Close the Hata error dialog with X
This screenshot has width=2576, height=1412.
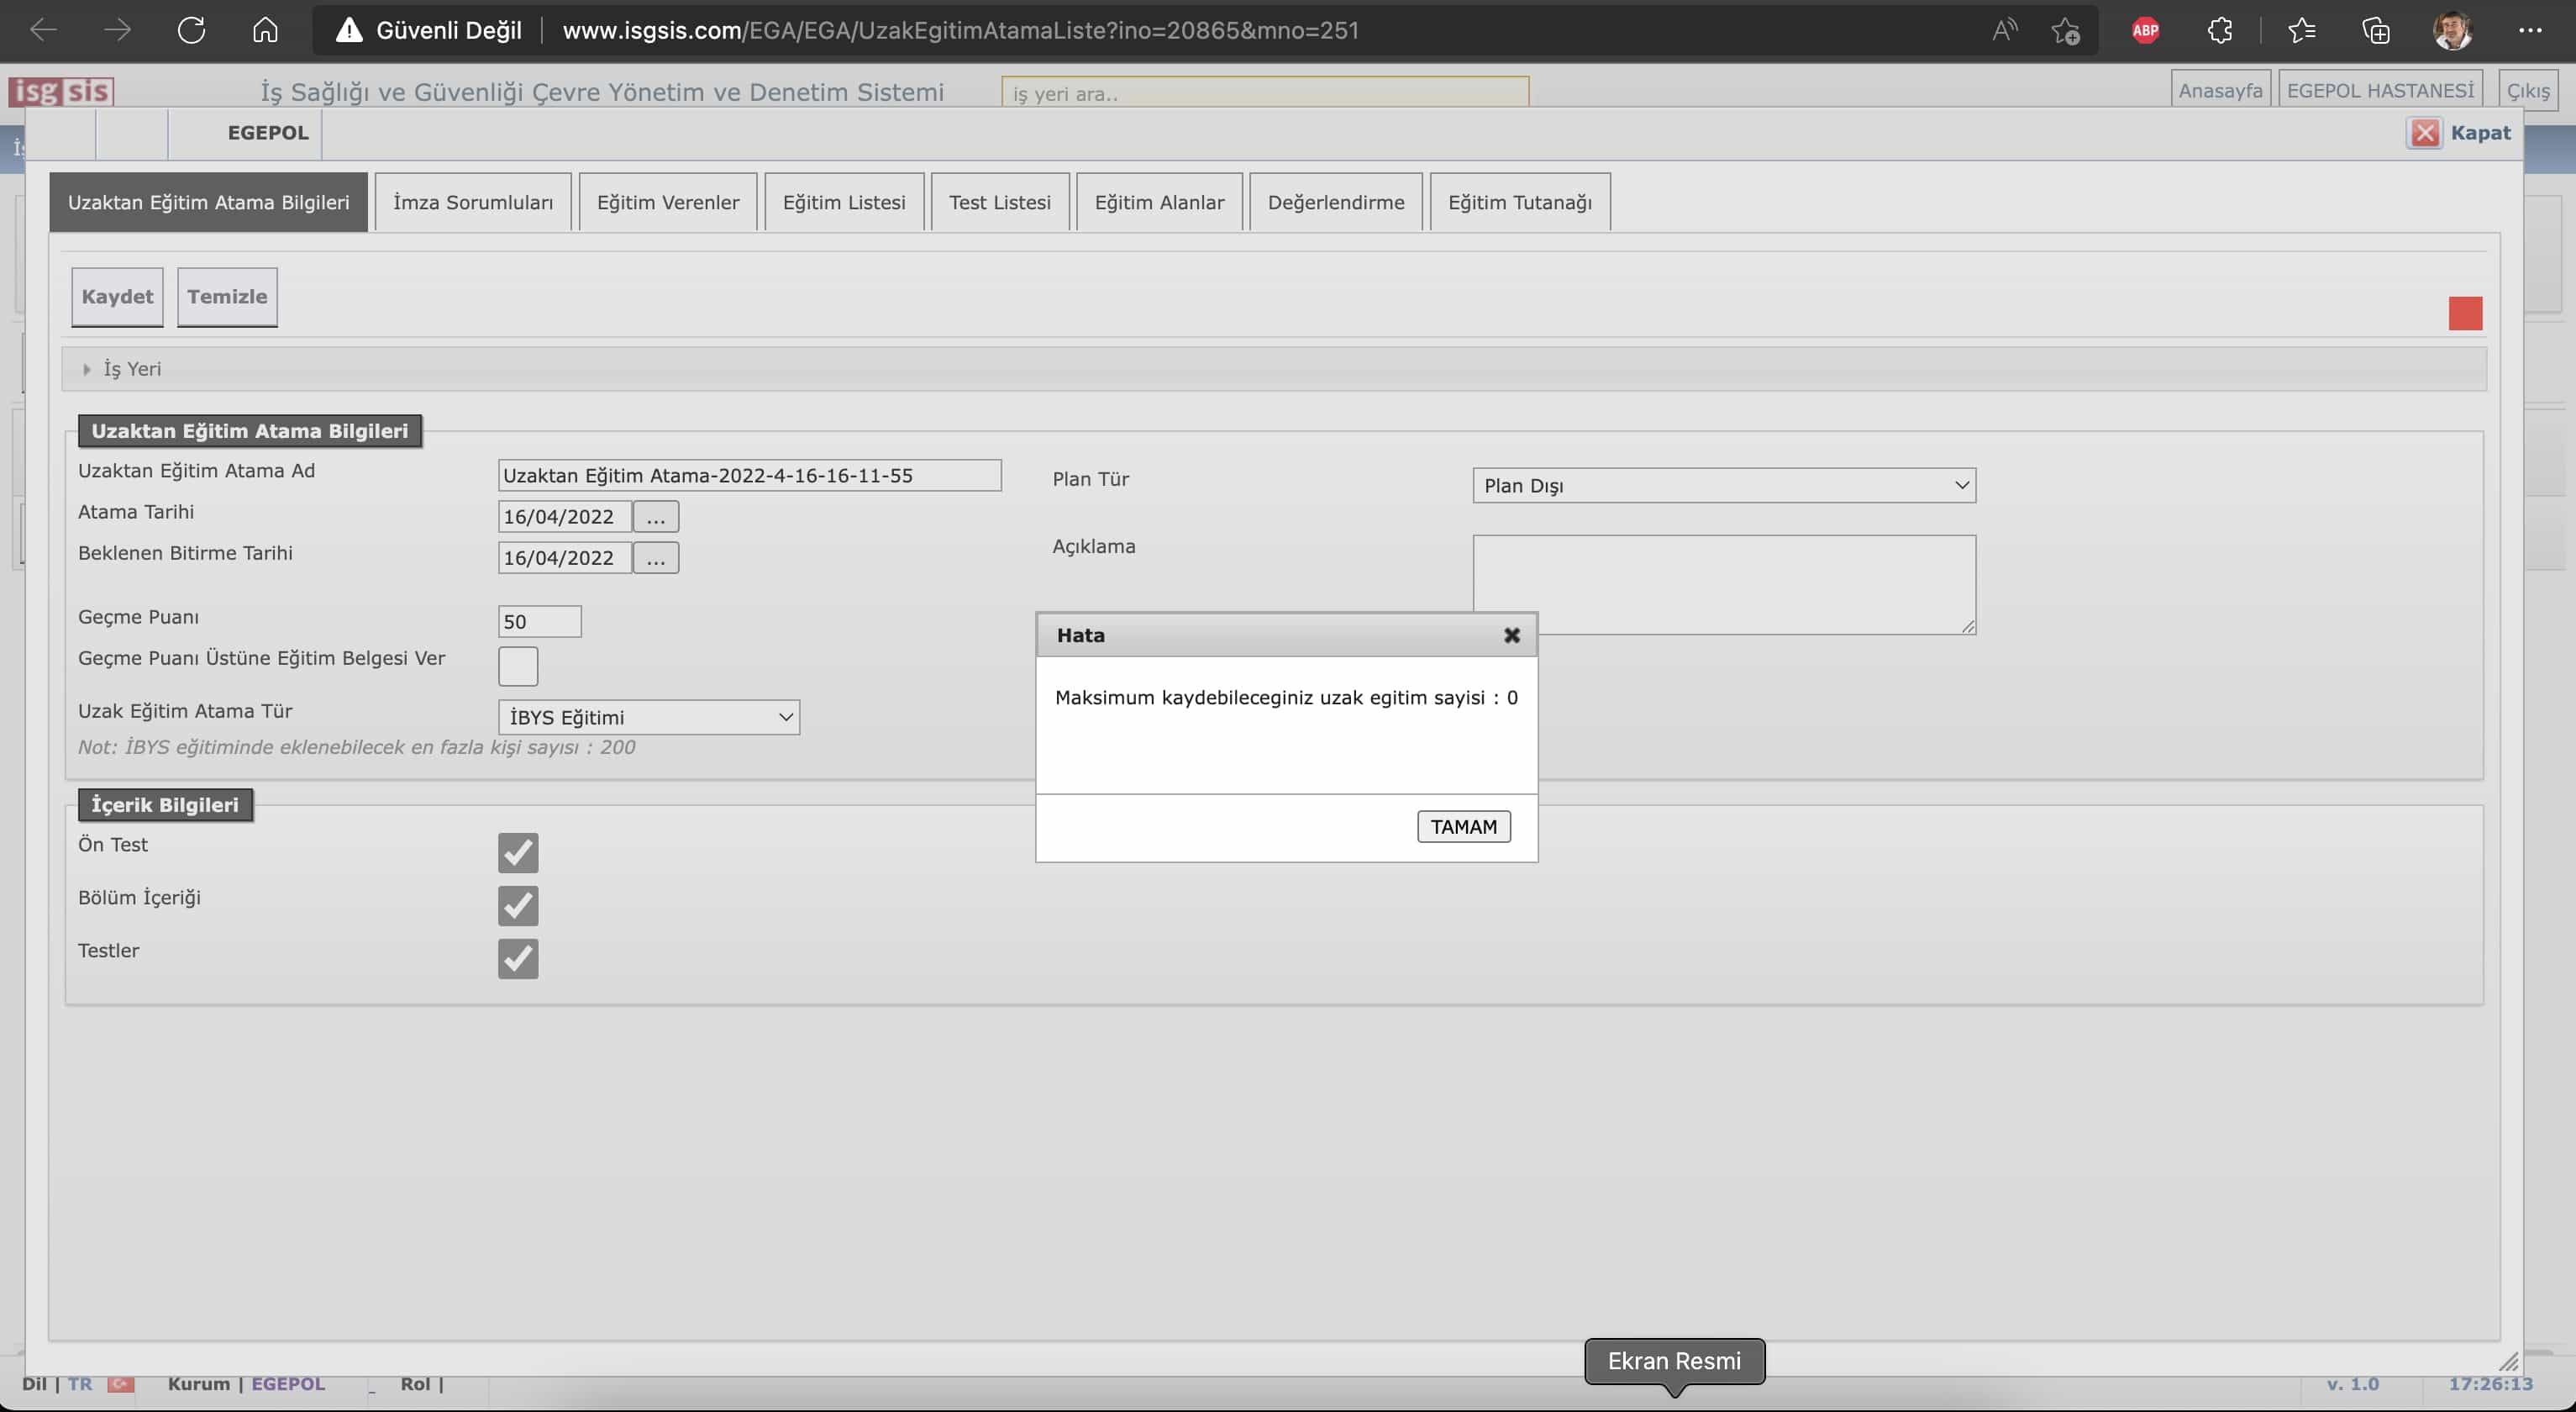pyautogui.click(x=1511, y=635)
